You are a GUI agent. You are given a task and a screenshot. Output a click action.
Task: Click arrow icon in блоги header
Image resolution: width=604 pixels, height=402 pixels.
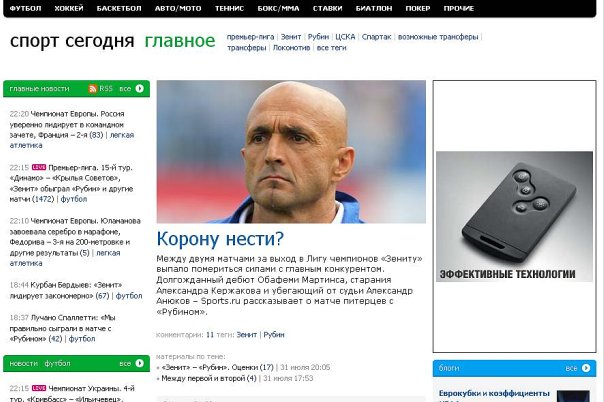586,368
